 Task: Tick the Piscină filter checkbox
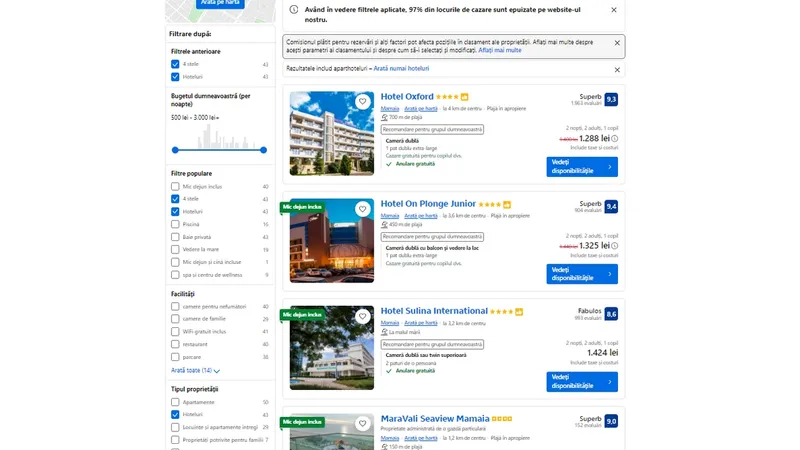coord(175,224)
